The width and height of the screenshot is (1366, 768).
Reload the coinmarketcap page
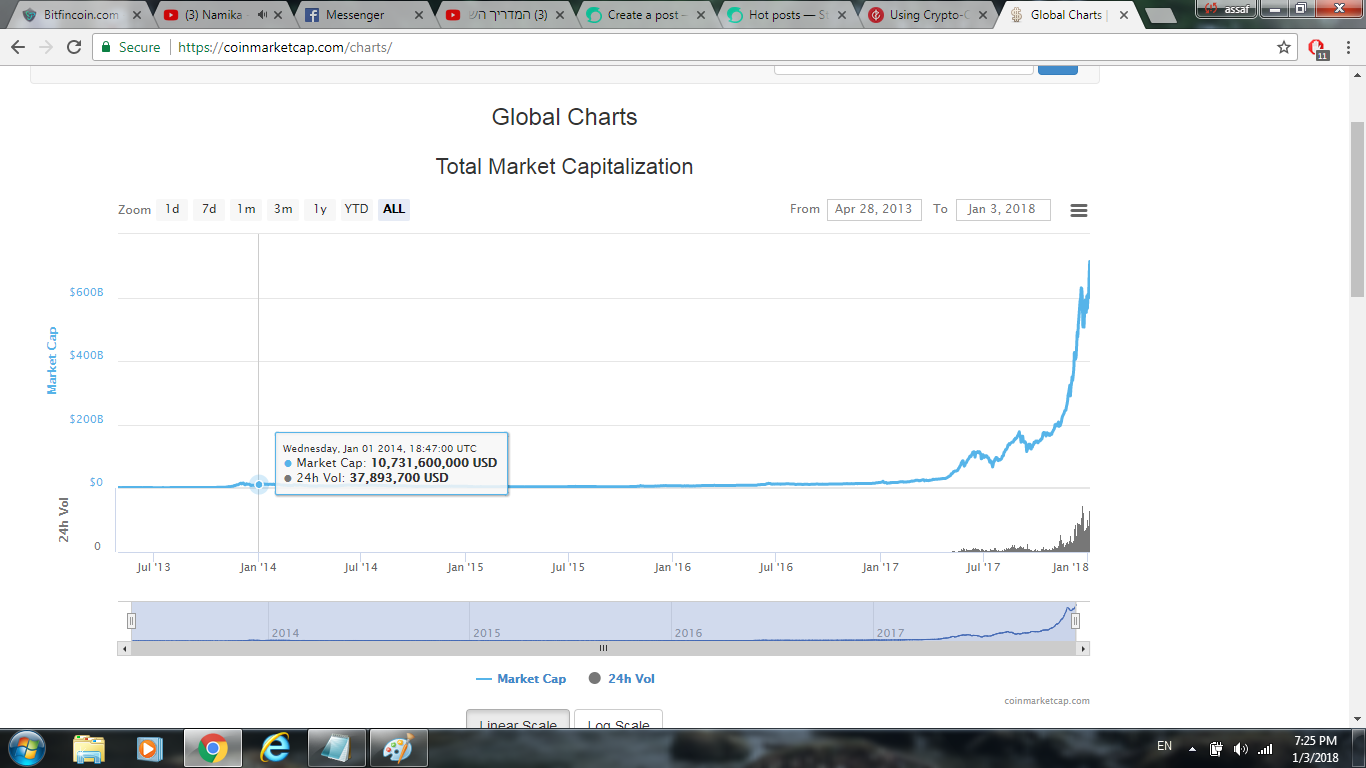74,47
